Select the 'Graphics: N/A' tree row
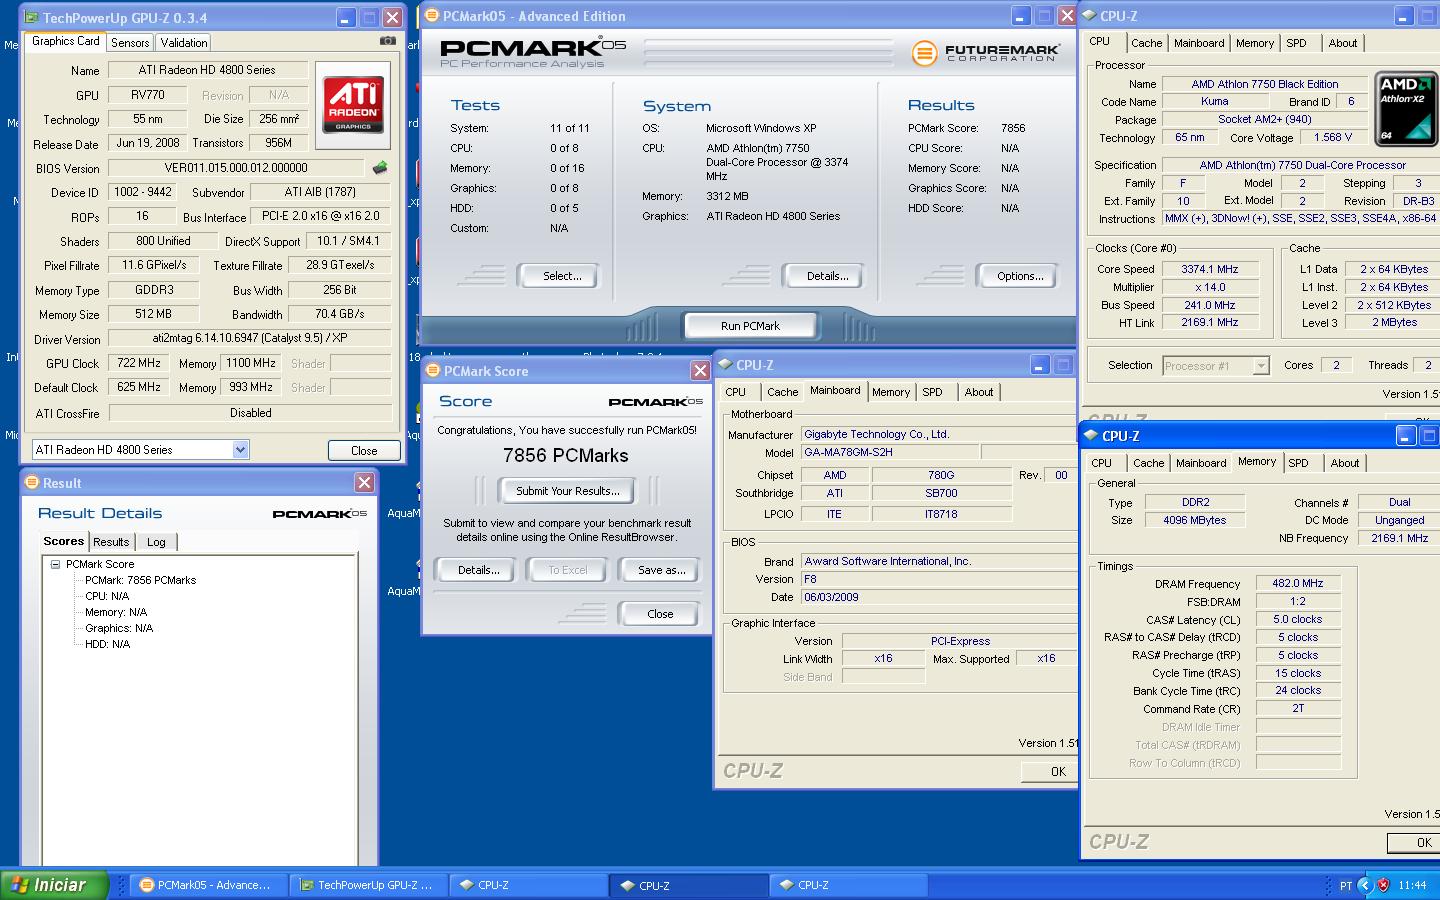This screenshot has height=900, width=1440. (119, 628)
